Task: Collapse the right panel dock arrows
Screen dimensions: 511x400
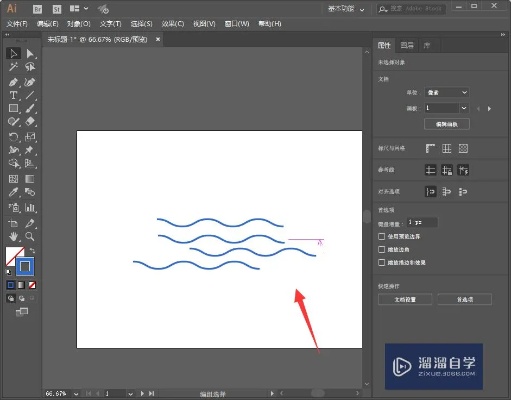Action: (x=503, y=35)
